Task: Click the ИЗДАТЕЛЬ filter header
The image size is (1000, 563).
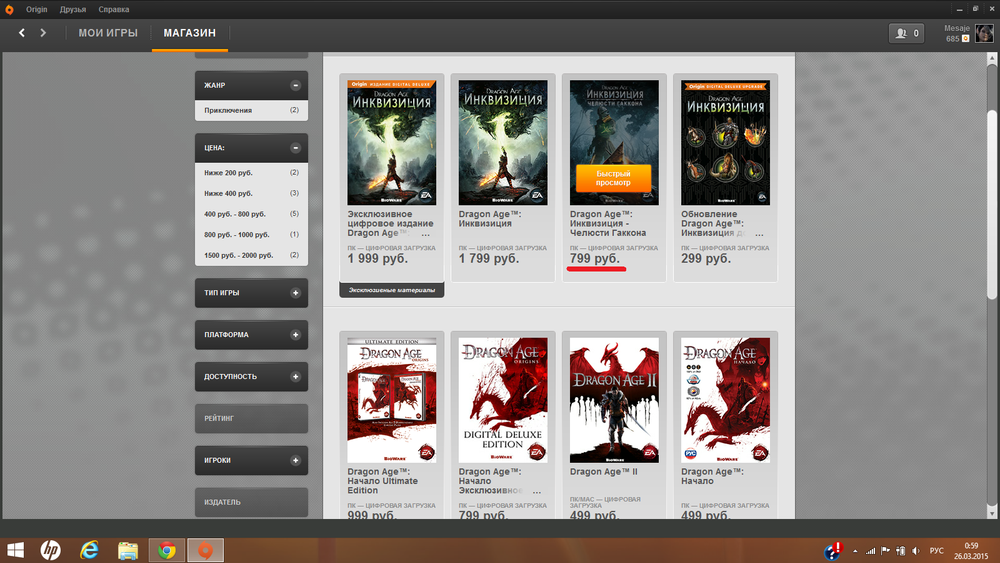Action: point(251,502)
